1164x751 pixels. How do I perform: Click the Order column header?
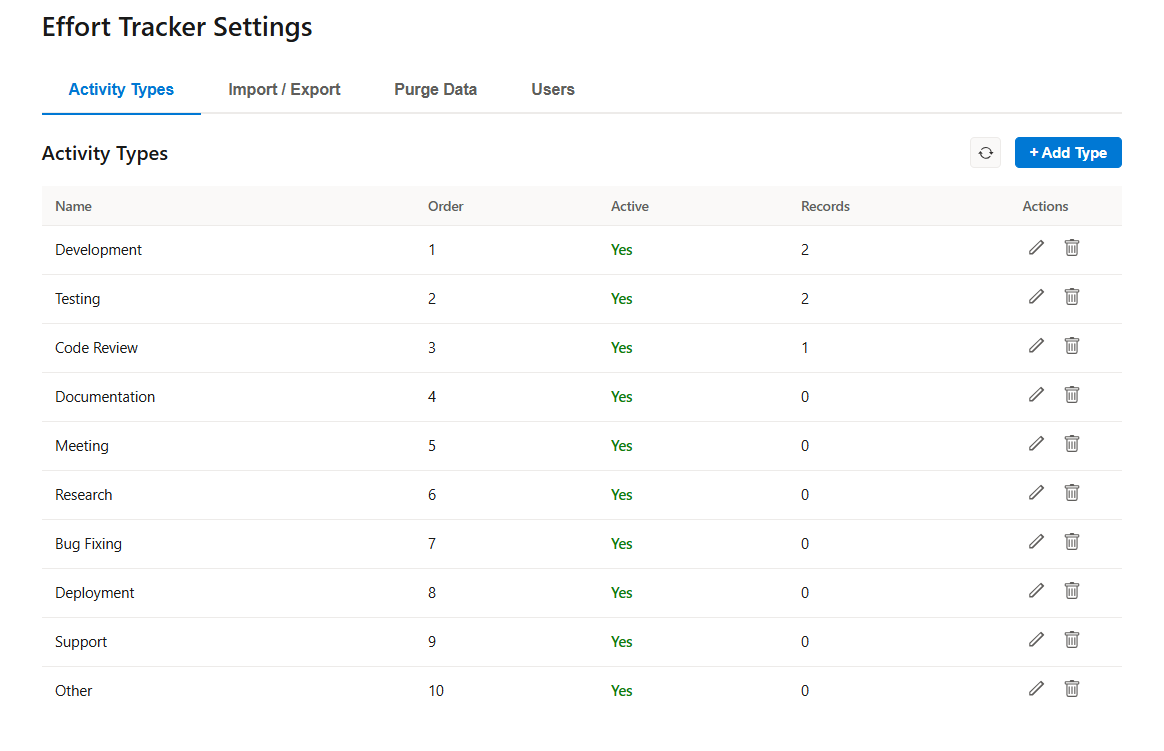tap(445, 206)
